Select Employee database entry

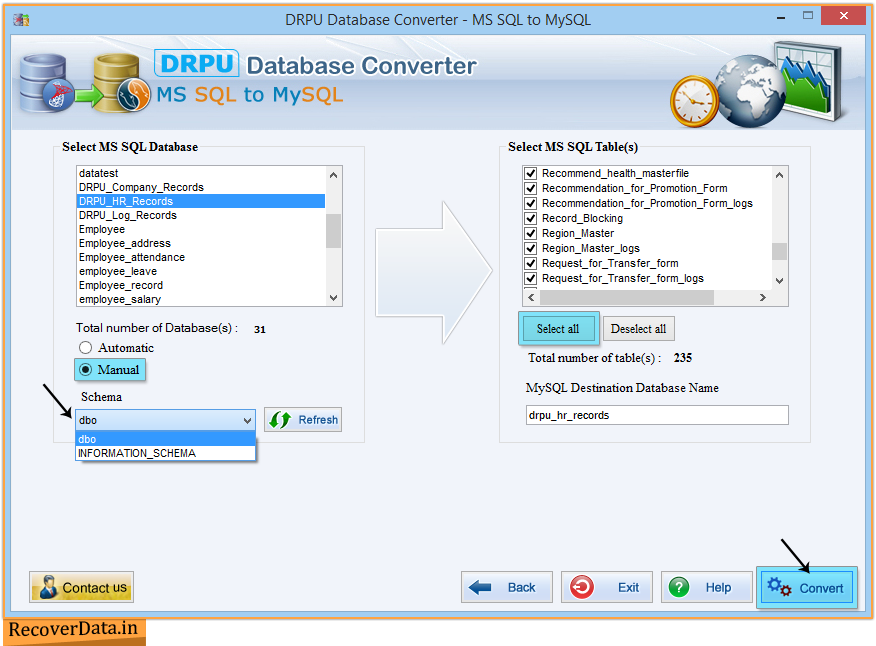(x=201, y=229)
